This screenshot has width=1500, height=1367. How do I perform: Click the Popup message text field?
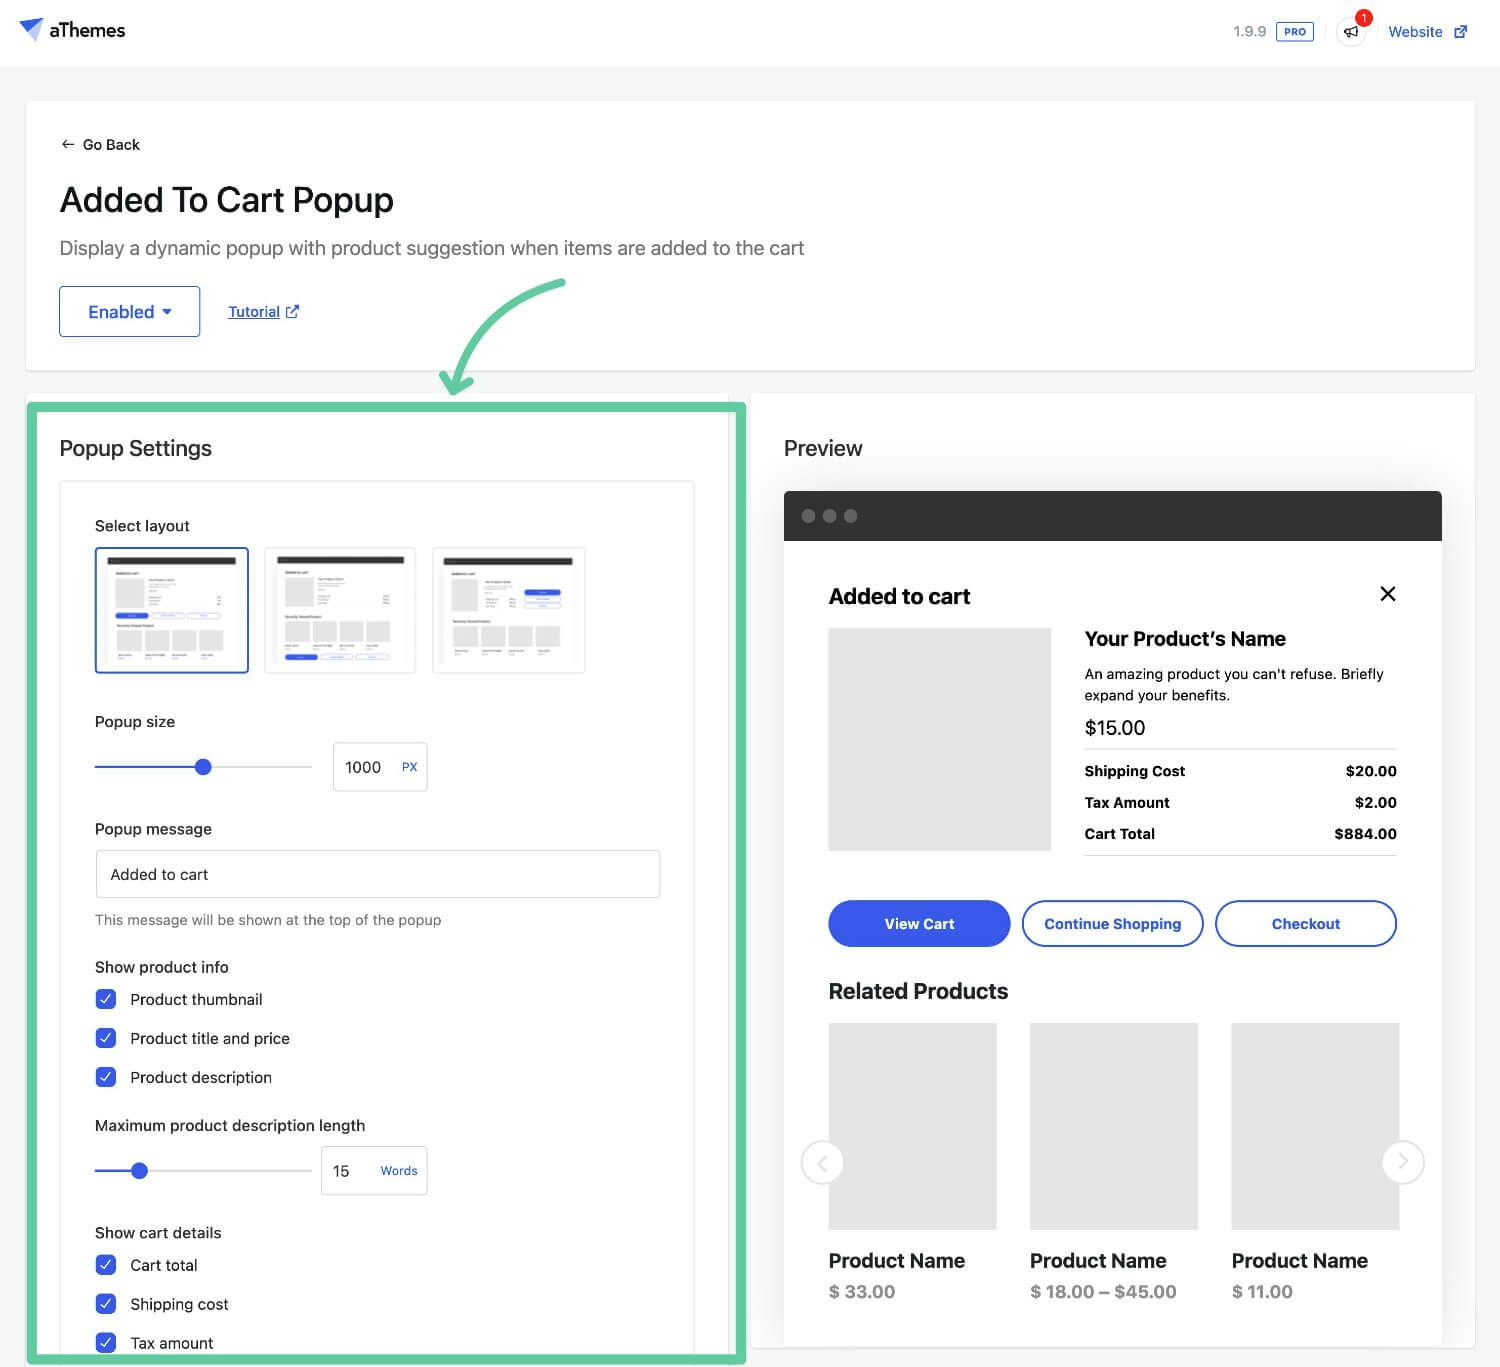click(378, 874)
